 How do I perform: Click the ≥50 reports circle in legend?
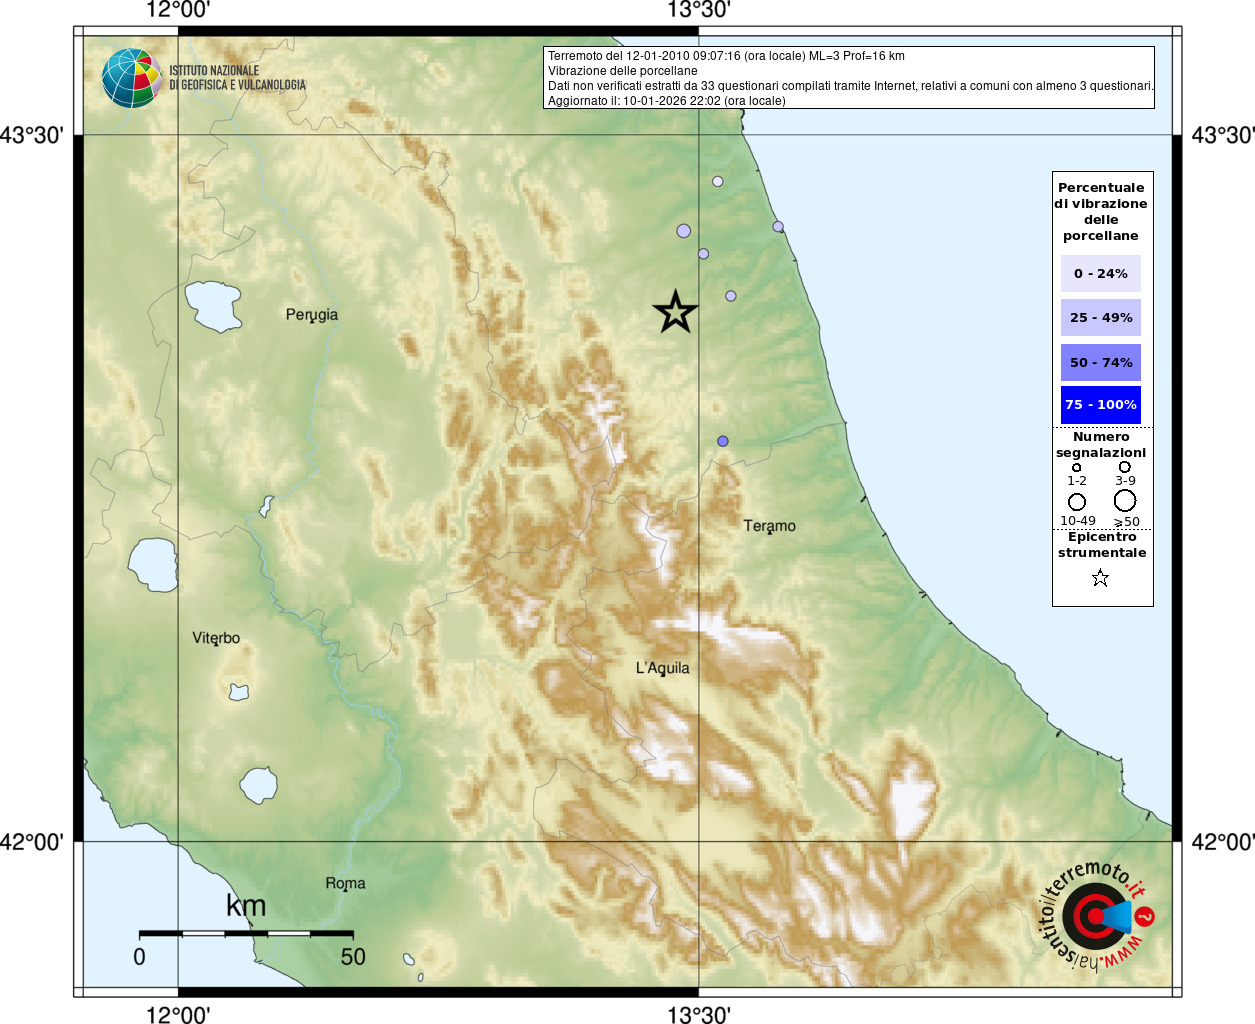(1125, 500)
